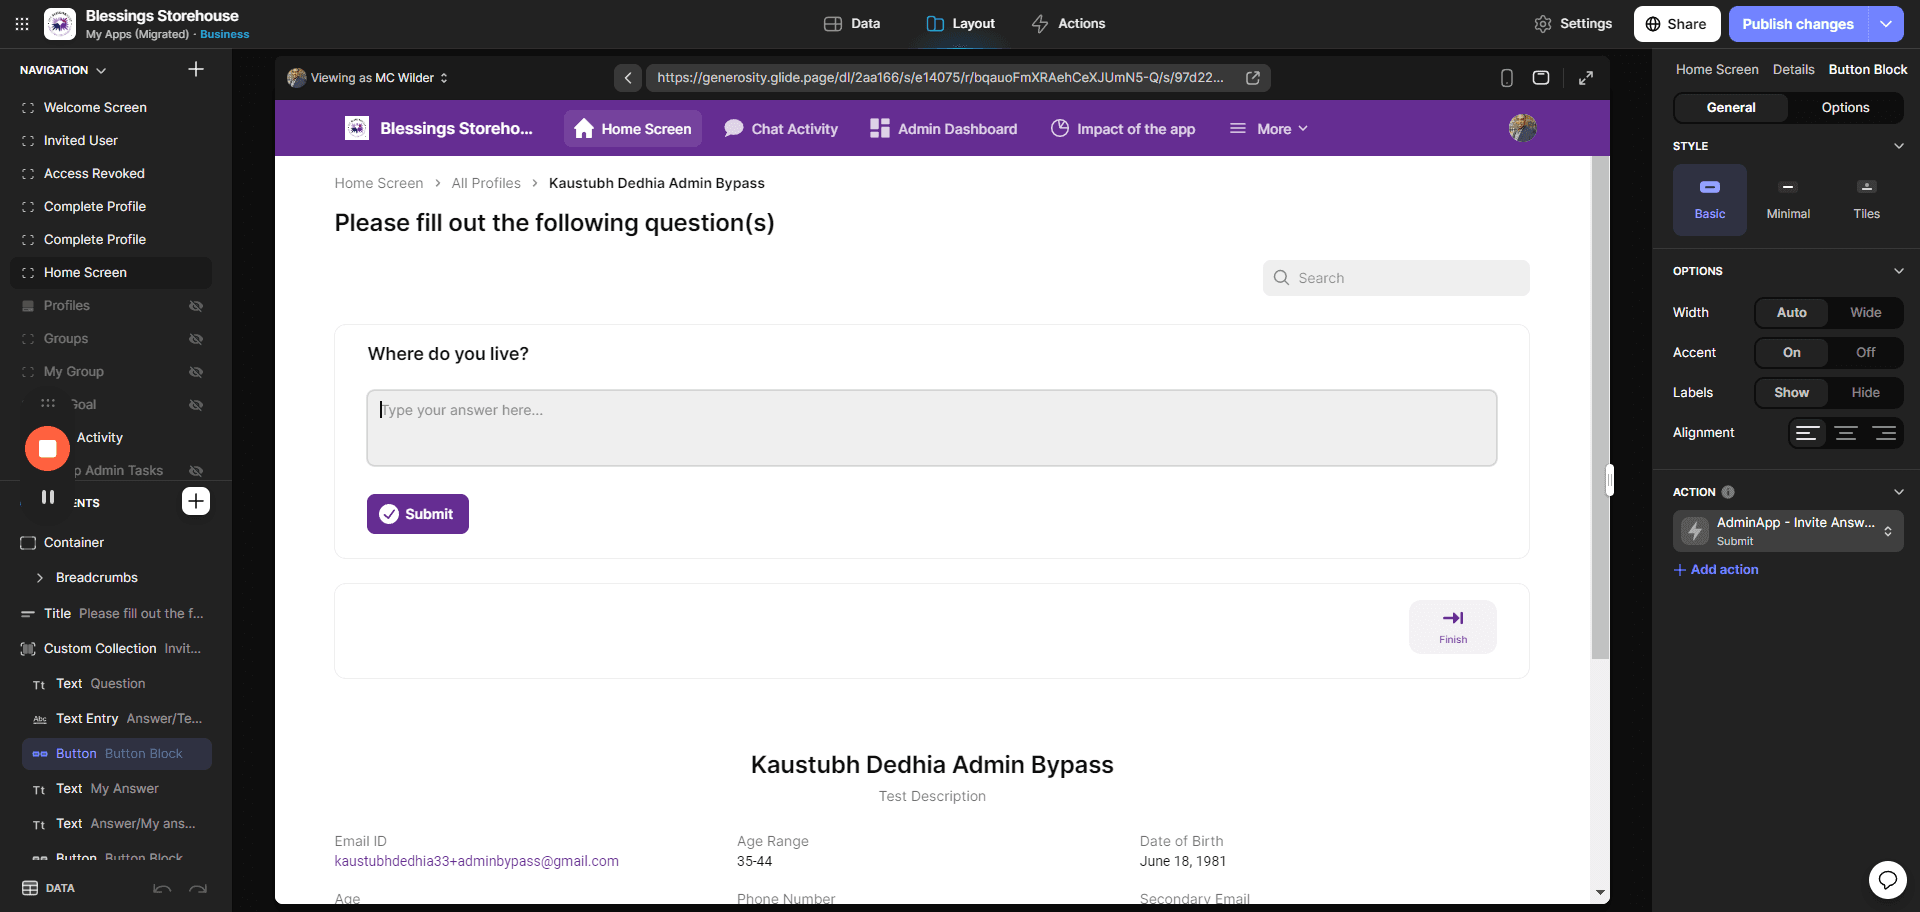Viewport: 1920px width, 912px height.
Task: Open Chat Activity in app header
Action: (x=781, y=129)
